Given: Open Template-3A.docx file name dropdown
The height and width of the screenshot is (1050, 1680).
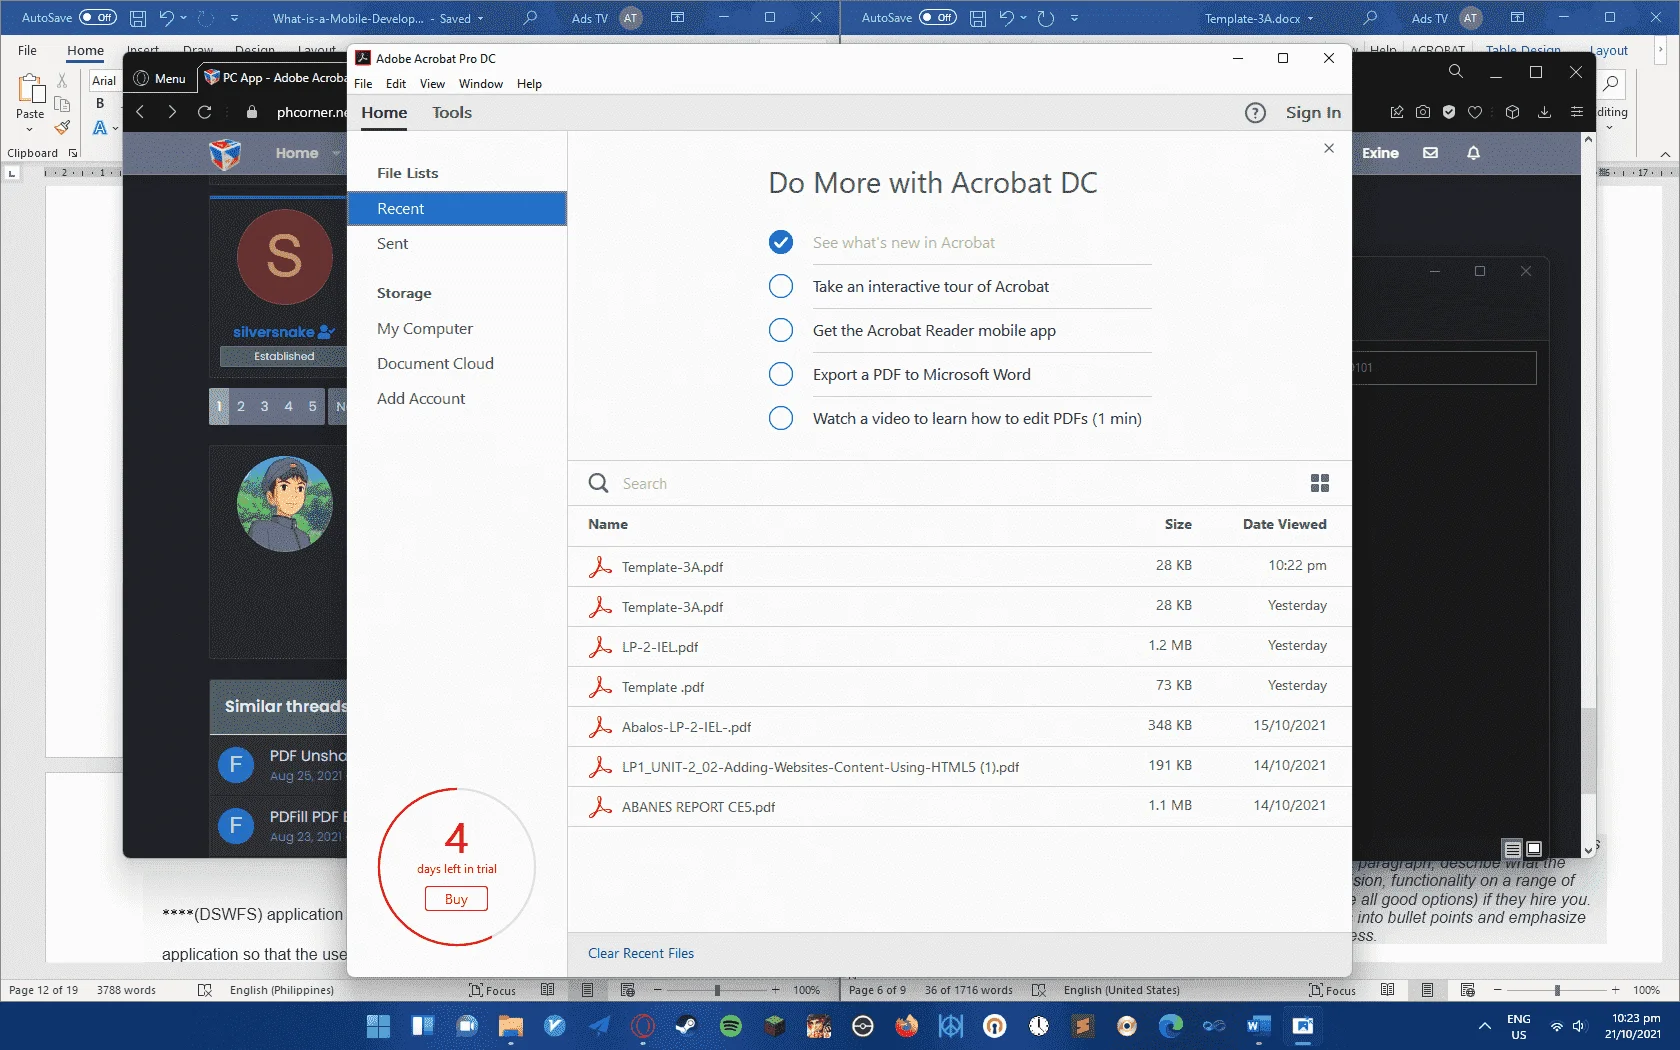Looking at the screenshot, I should point(1310,19).
